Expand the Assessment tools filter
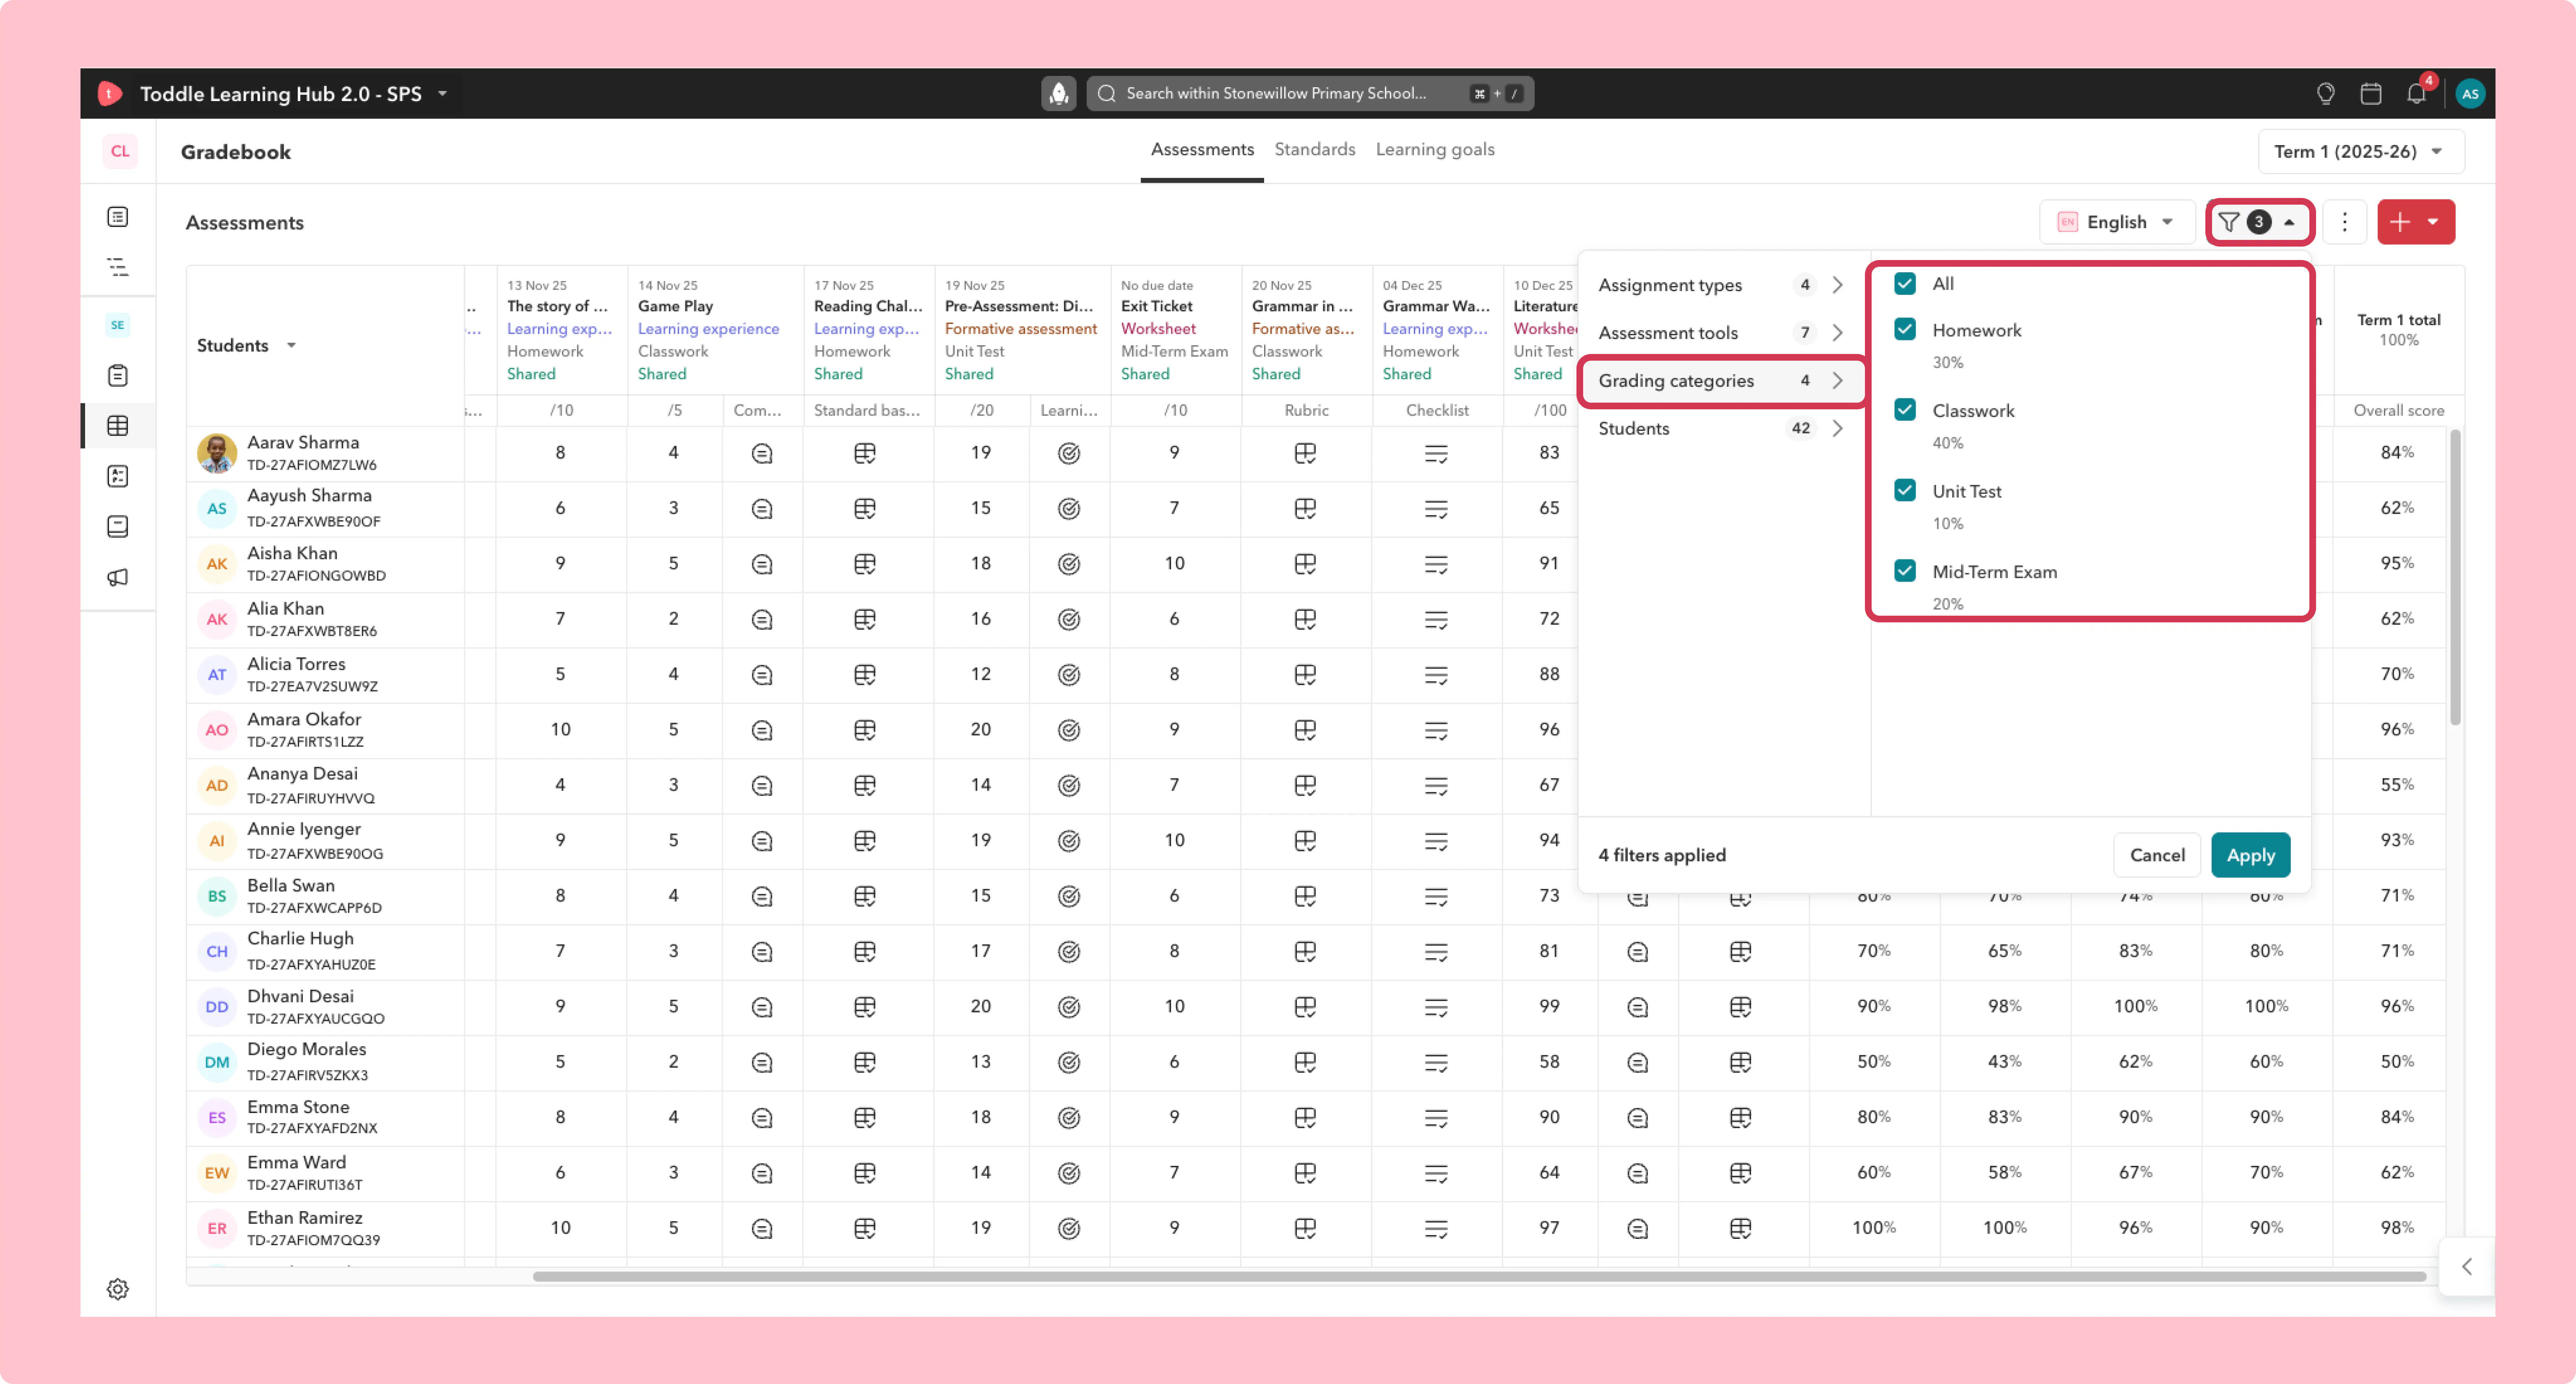Image resolution: width=2576 pixels, height=1384 pixels. pyautogui.click(x=1721, y=333)
